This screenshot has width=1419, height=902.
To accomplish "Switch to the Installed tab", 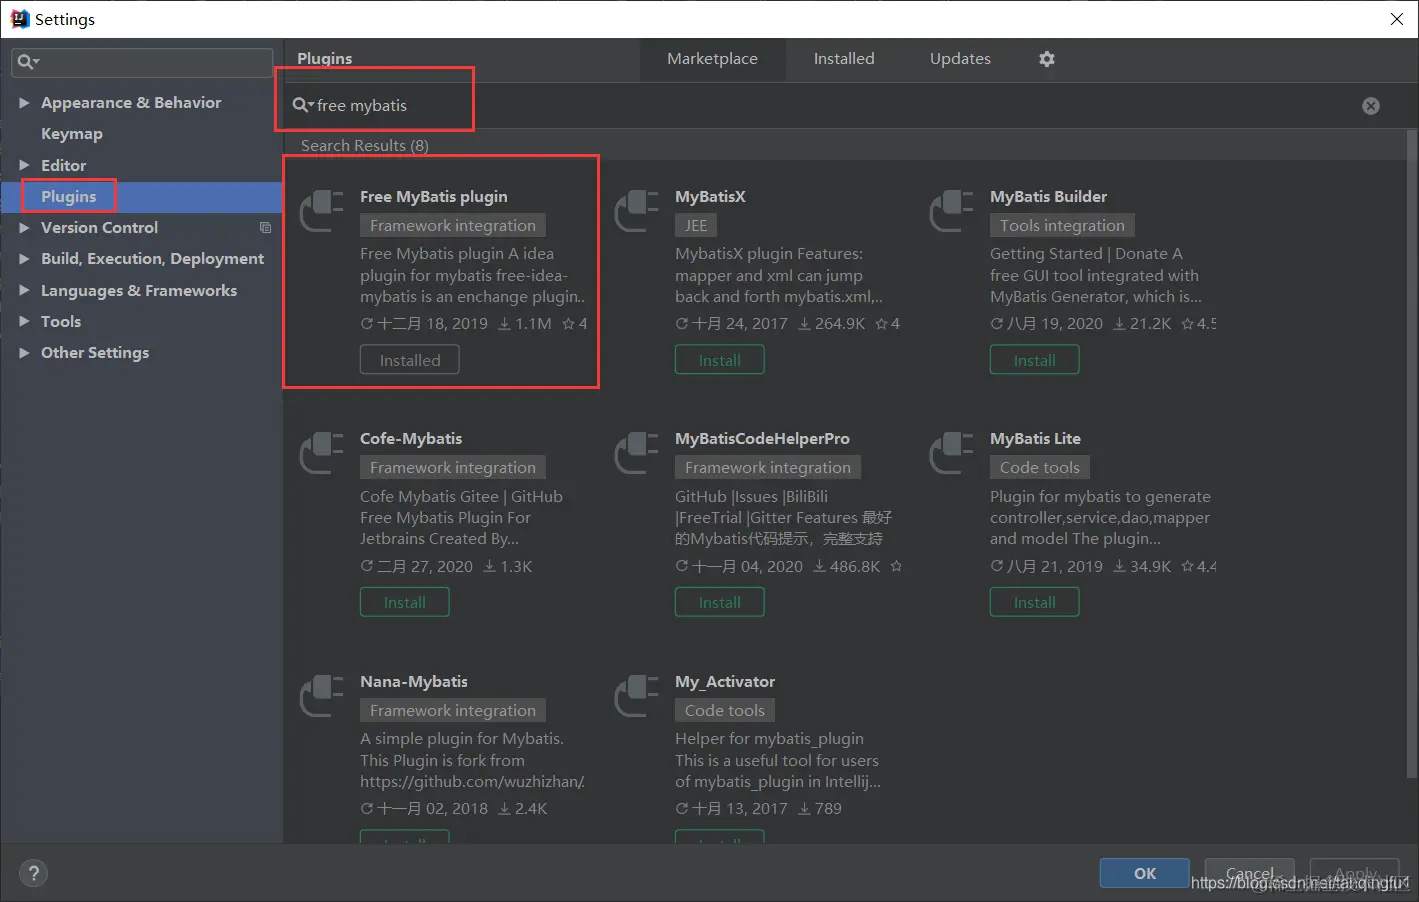I will point(844,59).
